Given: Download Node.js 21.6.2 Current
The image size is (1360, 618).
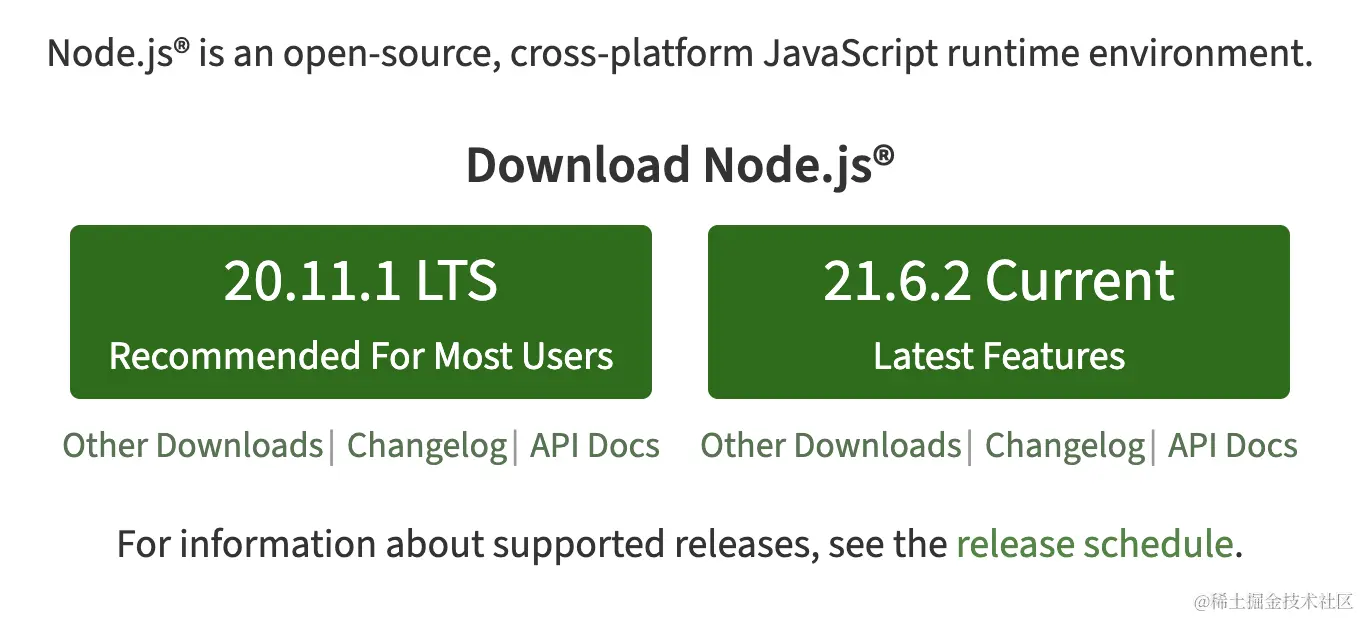Looking at the screenshot, I should 998,312.
